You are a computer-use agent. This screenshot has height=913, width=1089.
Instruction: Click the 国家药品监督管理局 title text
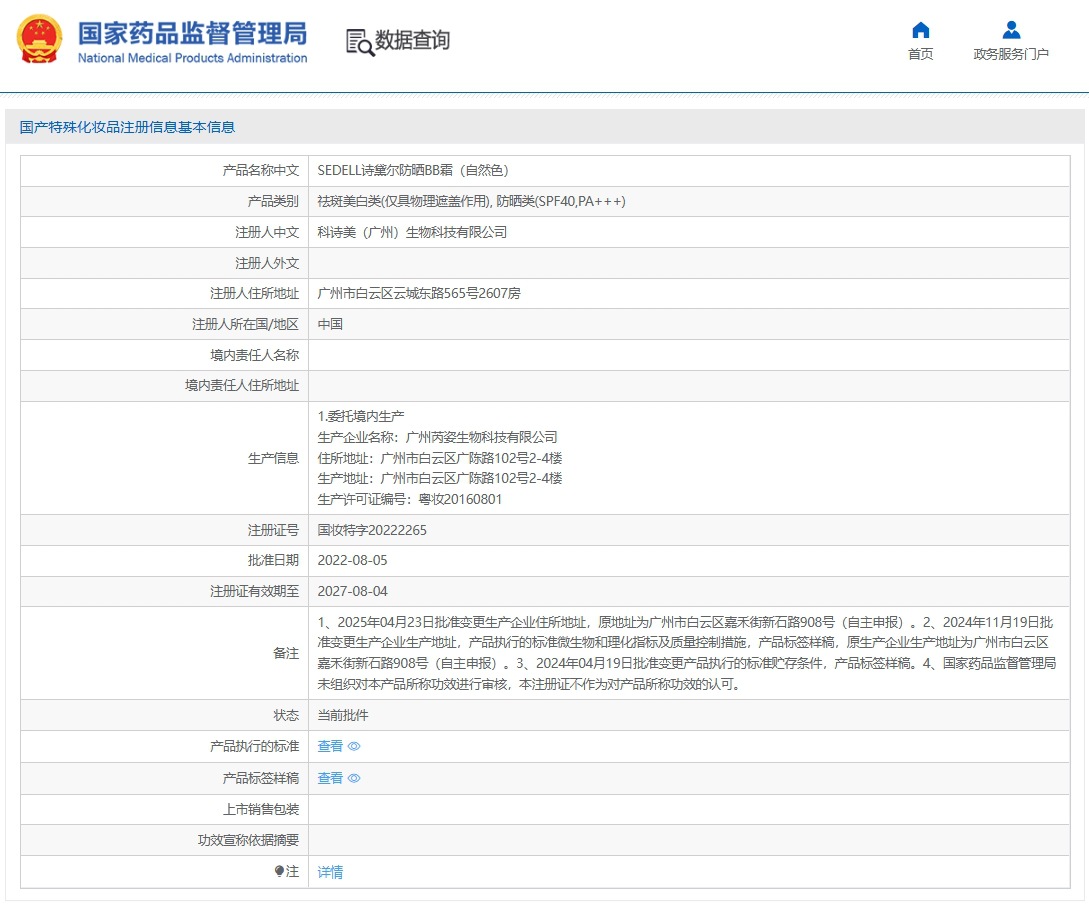(192, 32)
